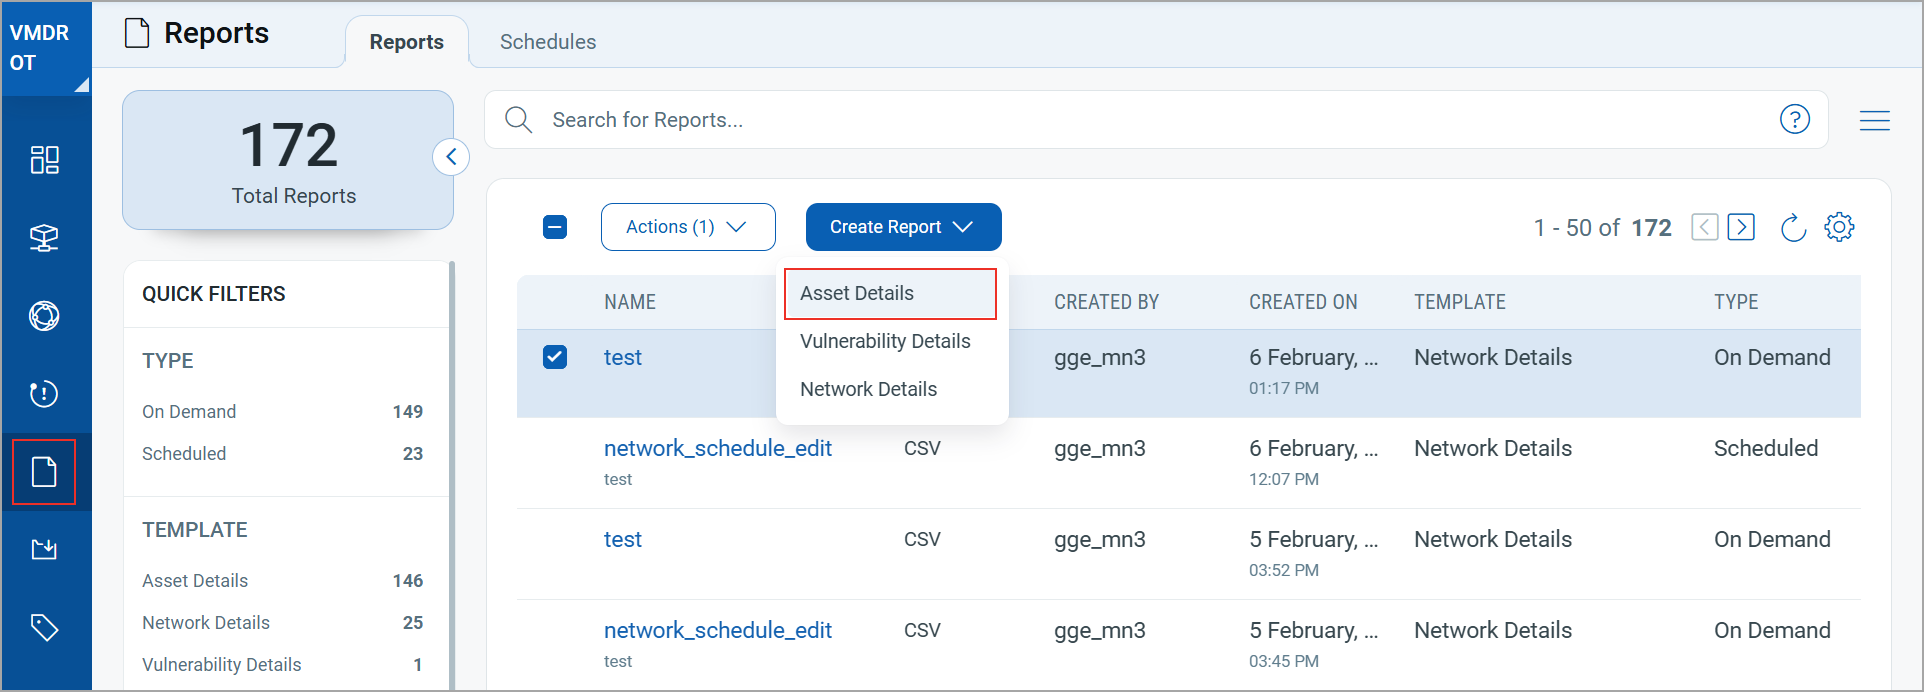Click the Search for Reports input field
Image resolution: width=1924 pixels, height=692 pixels.
click(x=1155, y=120)
